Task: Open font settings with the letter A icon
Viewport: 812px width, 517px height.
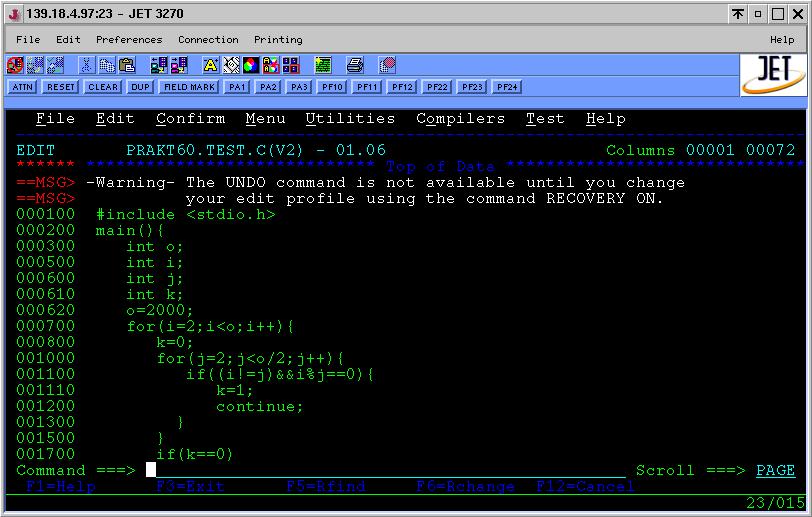Action: (x=210, y=65)
